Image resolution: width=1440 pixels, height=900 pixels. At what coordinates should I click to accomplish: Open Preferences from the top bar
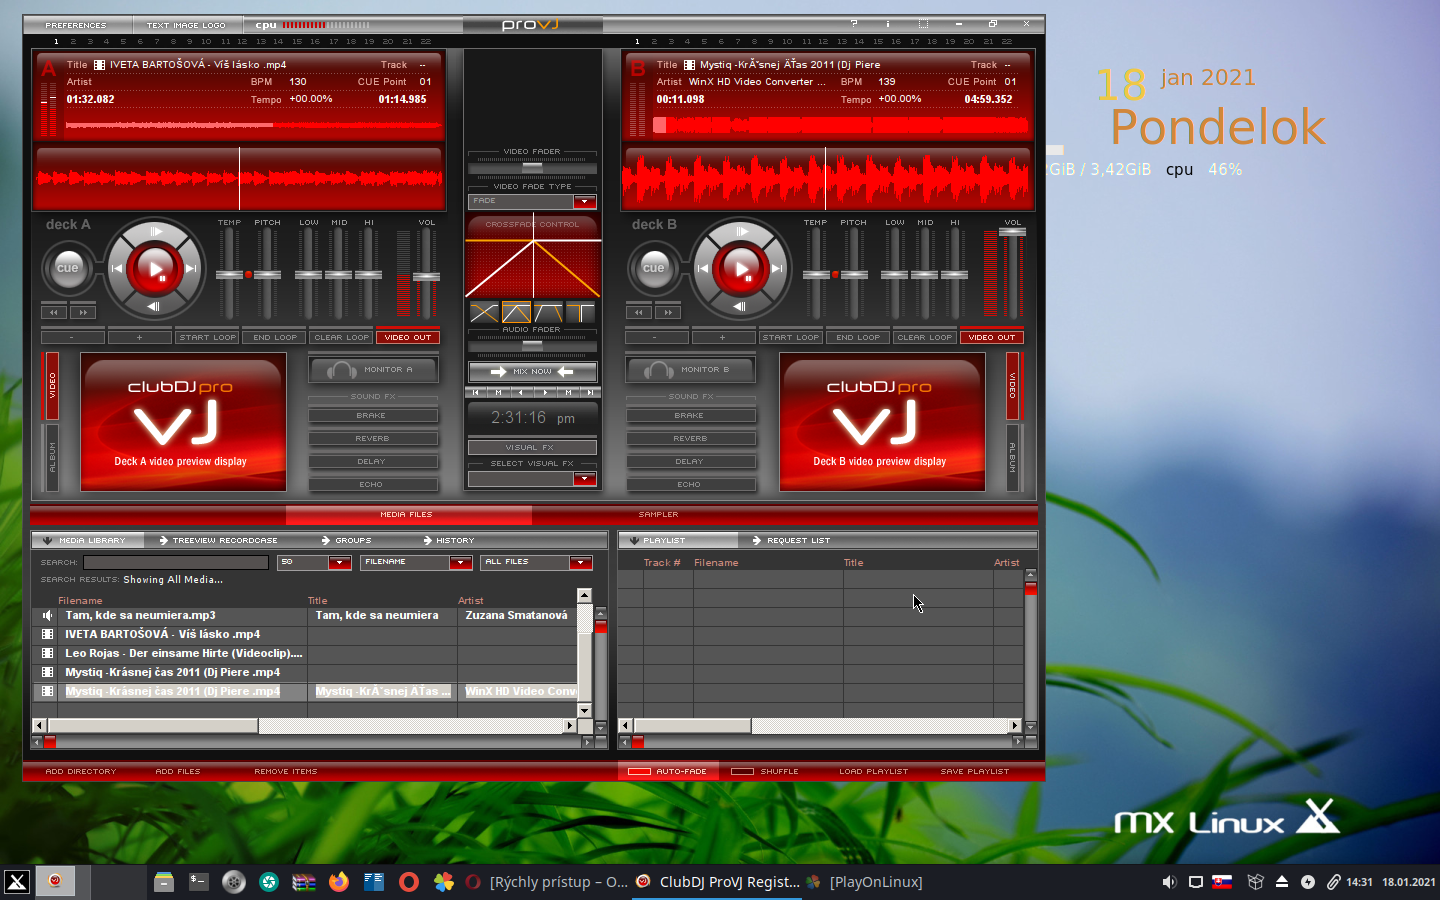(x=76, y=25)
